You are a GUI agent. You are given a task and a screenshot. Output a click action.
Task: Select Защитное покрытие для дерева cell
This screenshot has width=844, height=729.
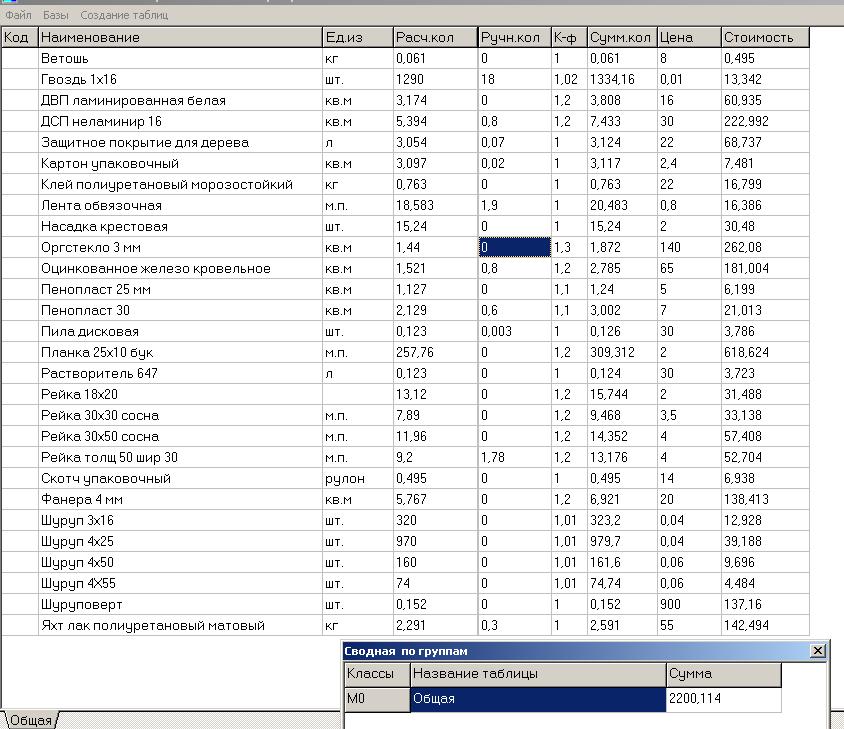[180, 142]
